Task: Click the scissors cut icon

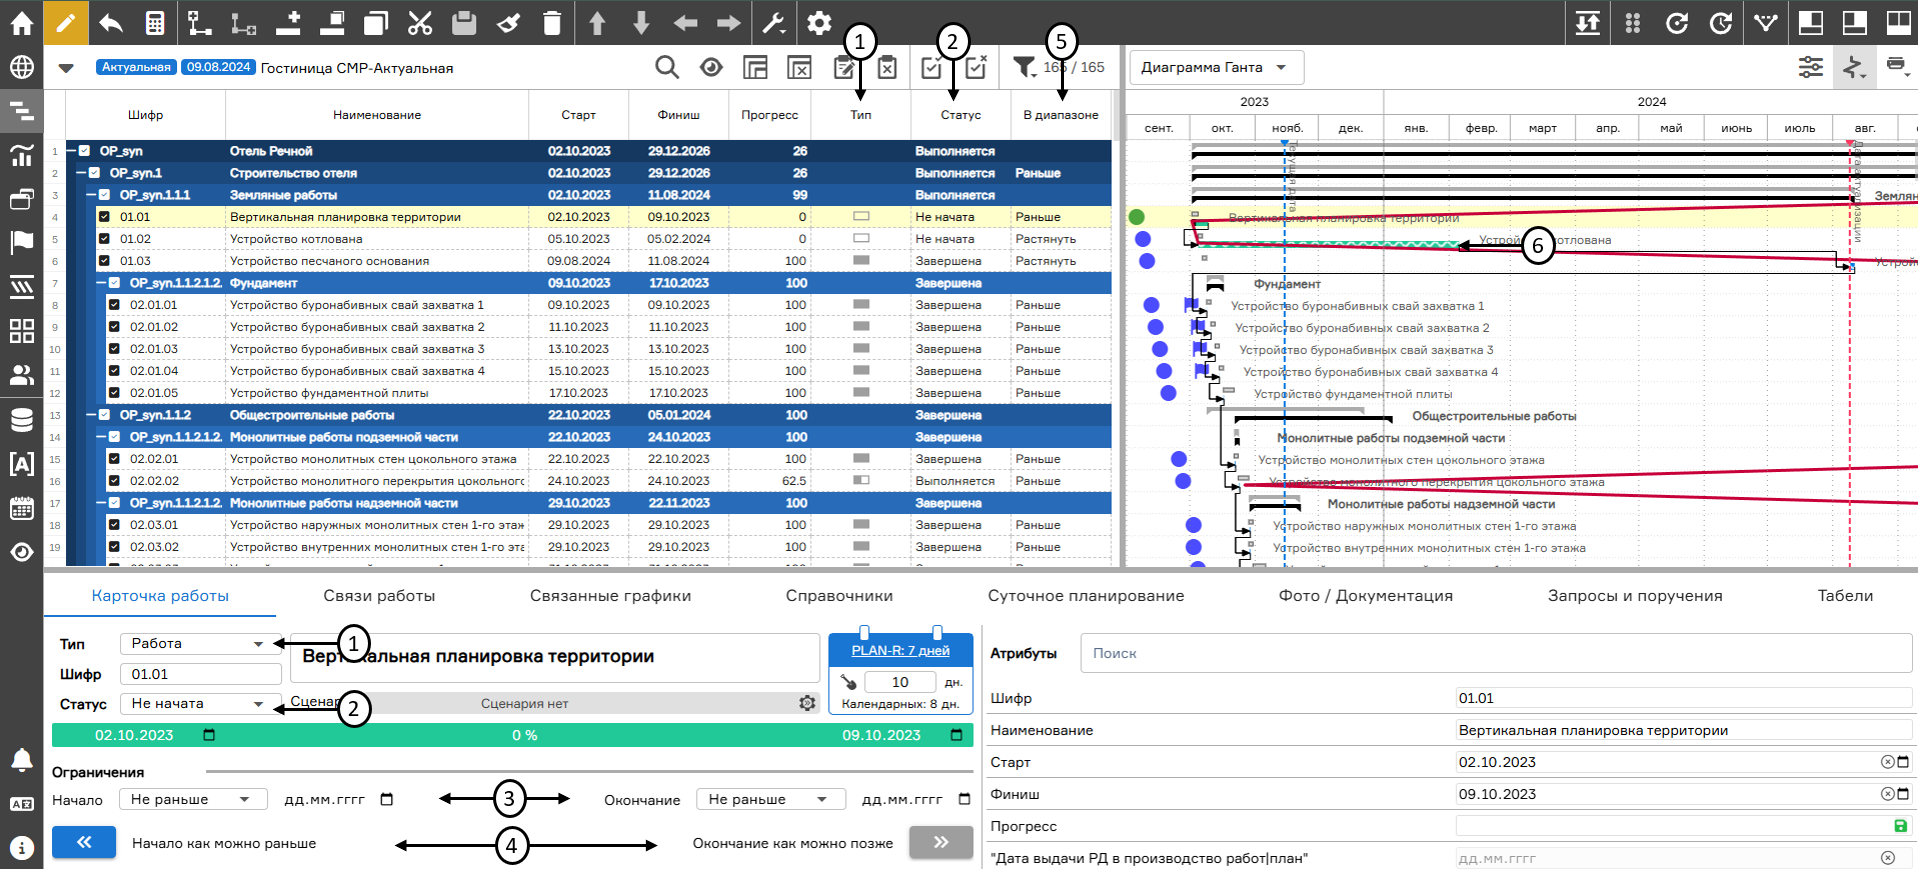Action: coord(420,22)
